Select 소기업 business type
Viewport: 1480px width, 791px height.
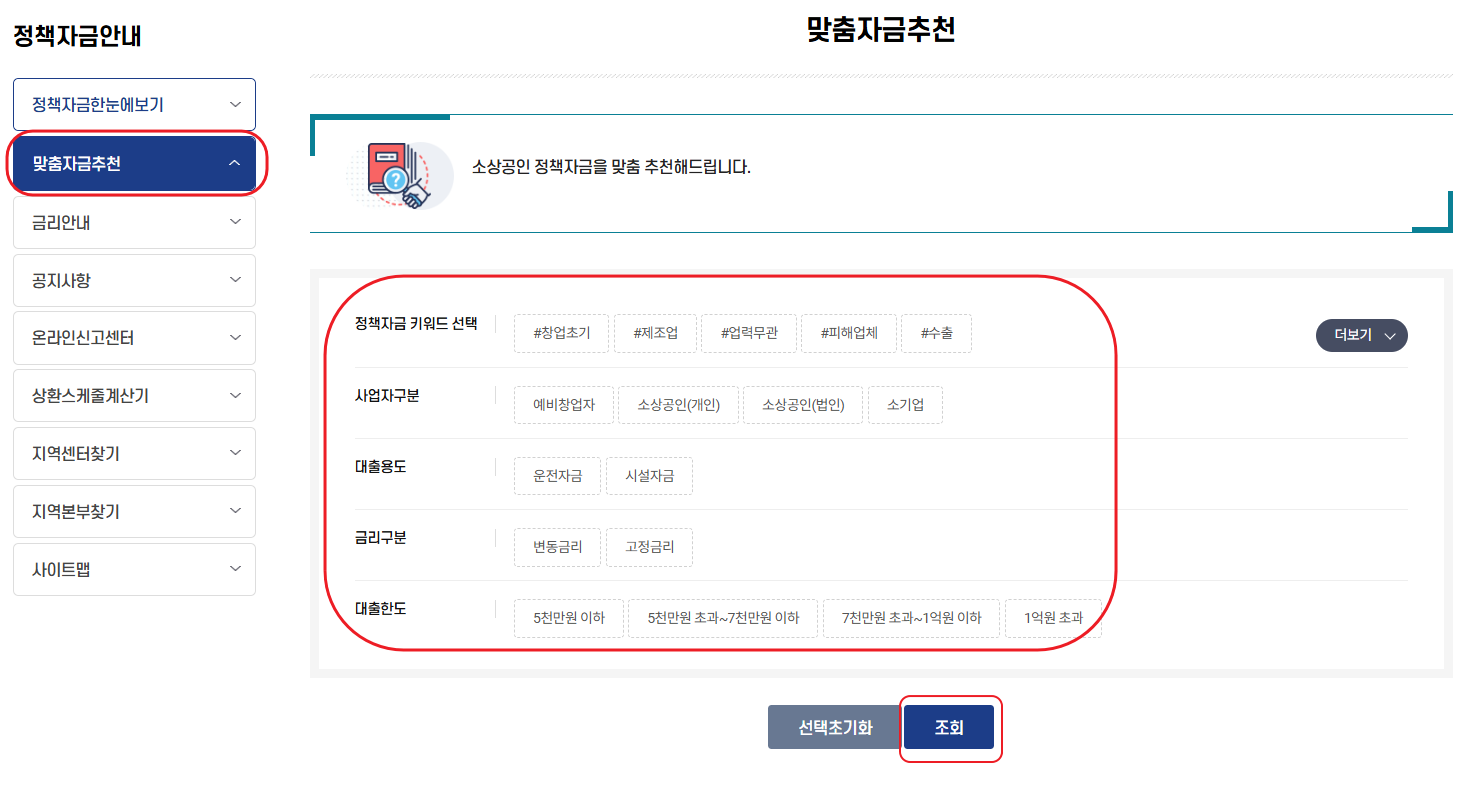click(x=905, y=405)
